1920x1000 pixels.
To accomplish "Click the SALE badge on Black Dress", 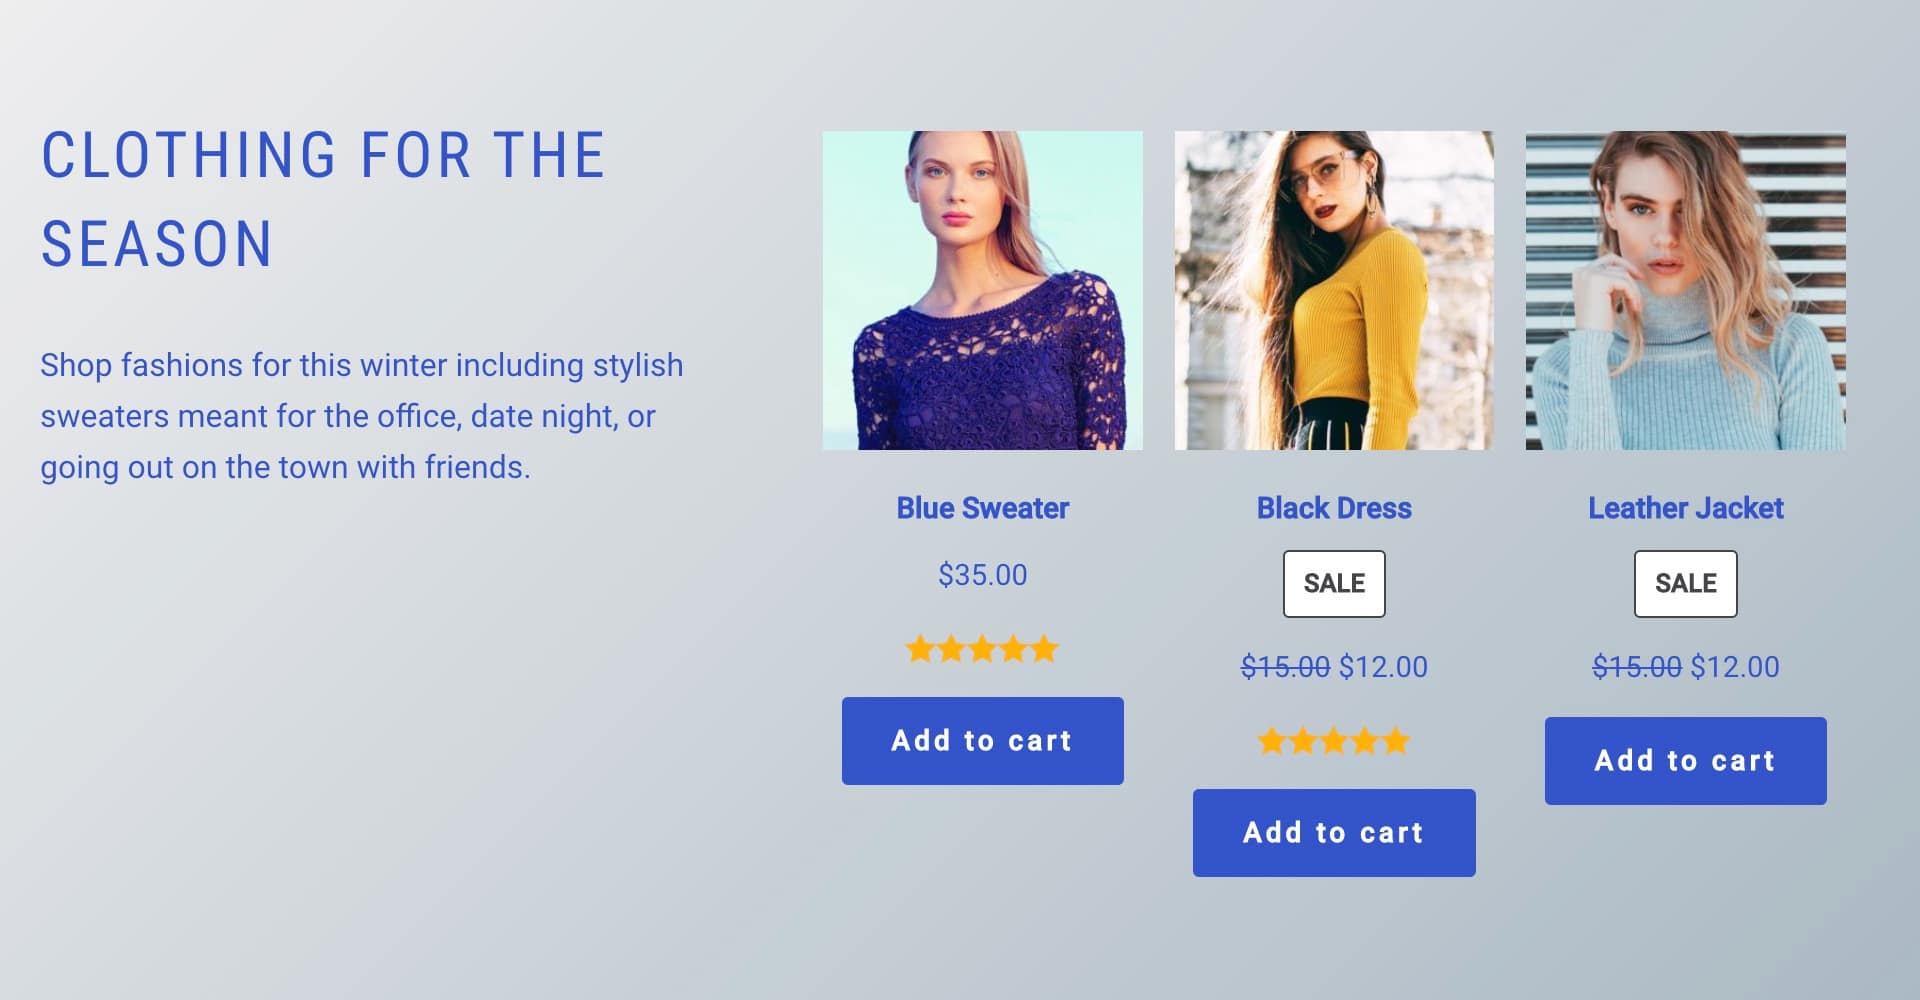I will (1333, 583).
